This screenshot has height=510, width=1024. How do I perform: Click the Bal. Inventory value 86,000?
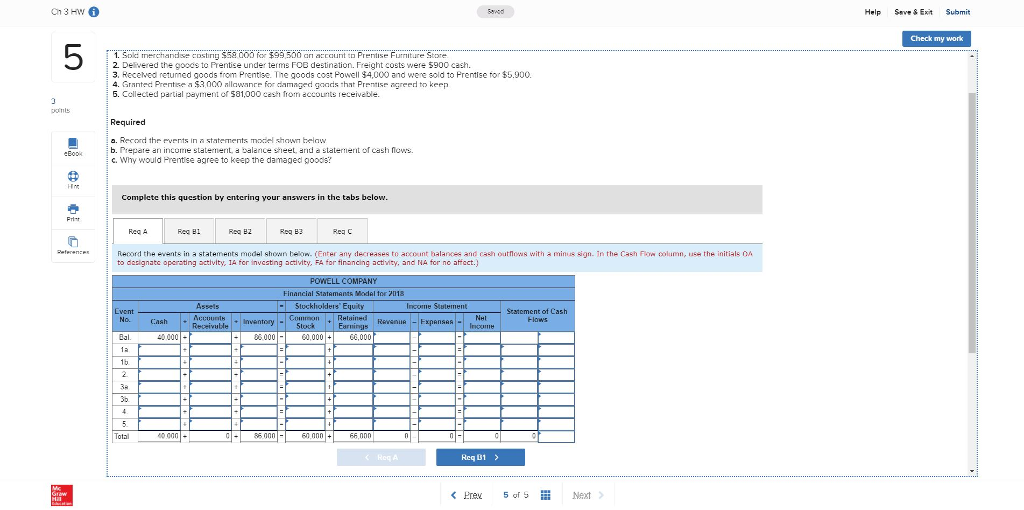(x=264, y=338)
